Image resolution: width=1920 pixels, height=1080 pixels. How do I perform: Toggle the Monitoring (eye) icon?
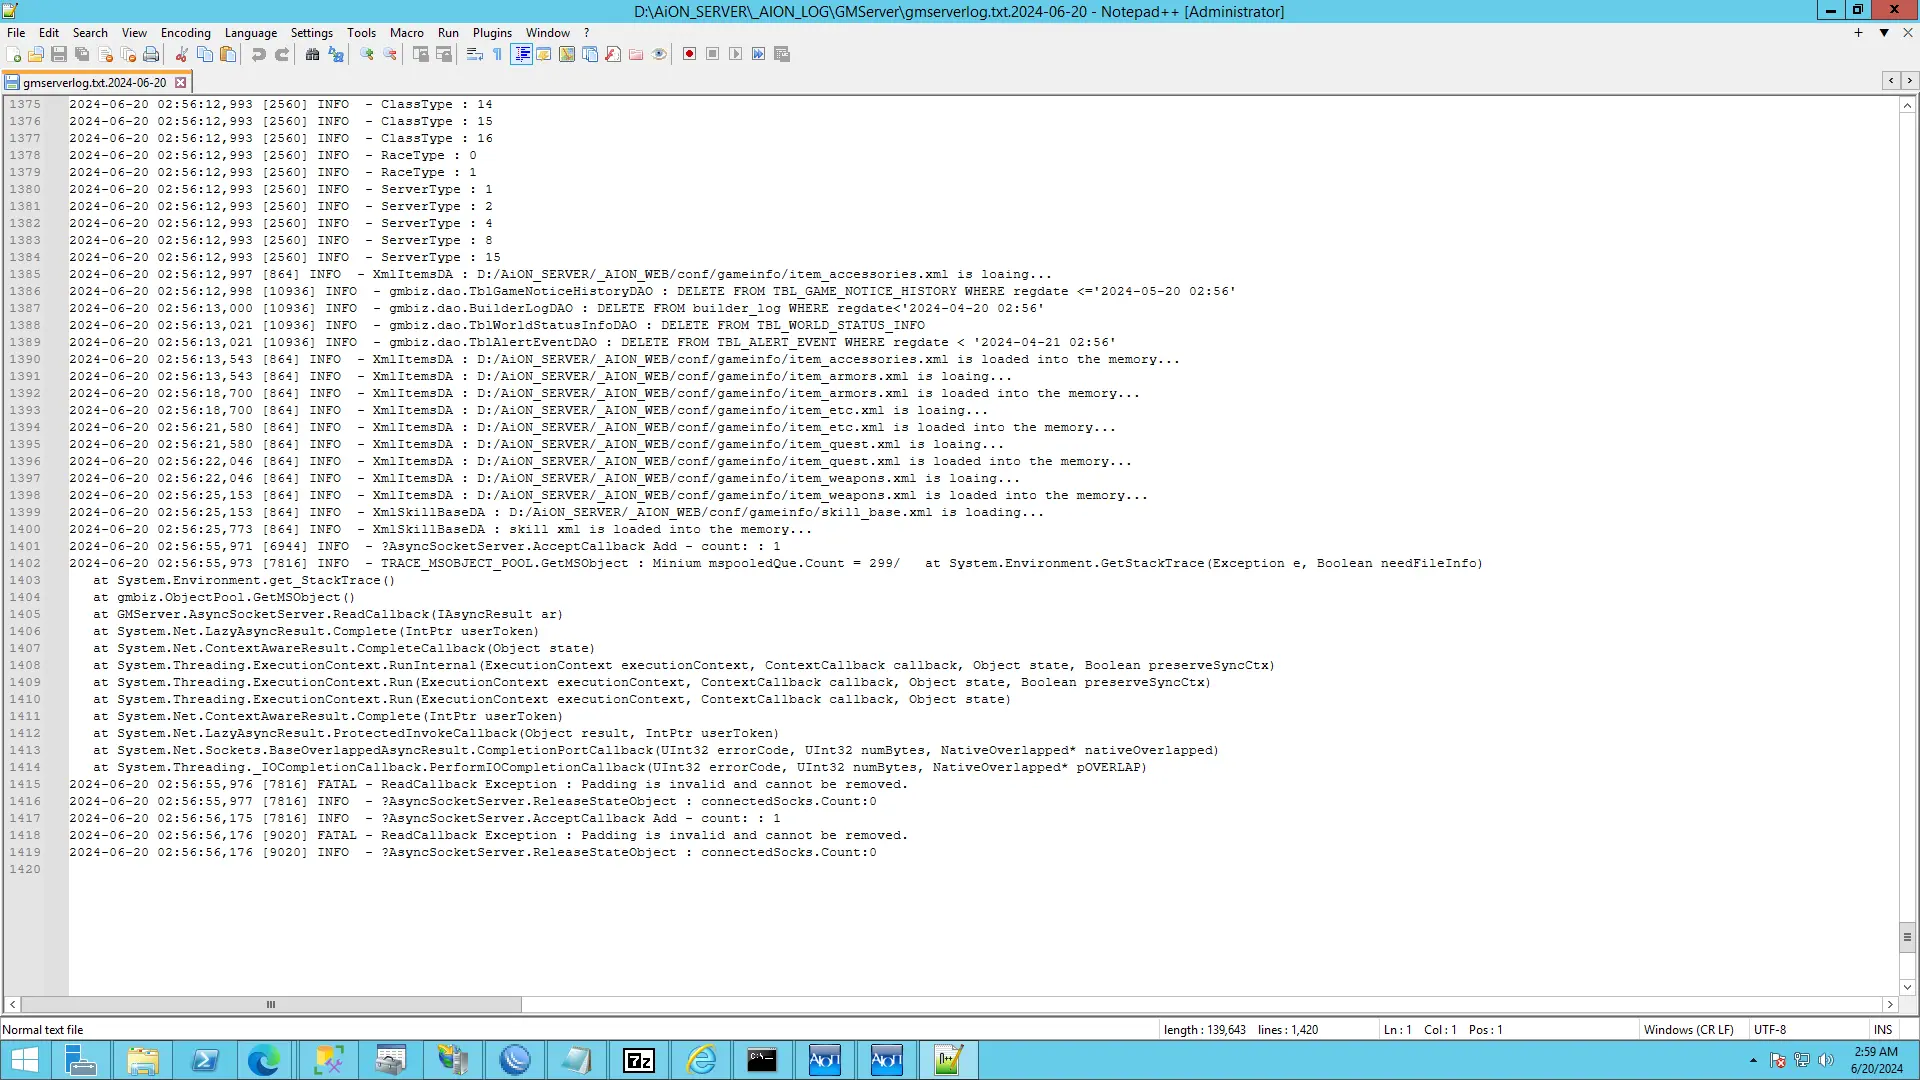pos(659,54)
